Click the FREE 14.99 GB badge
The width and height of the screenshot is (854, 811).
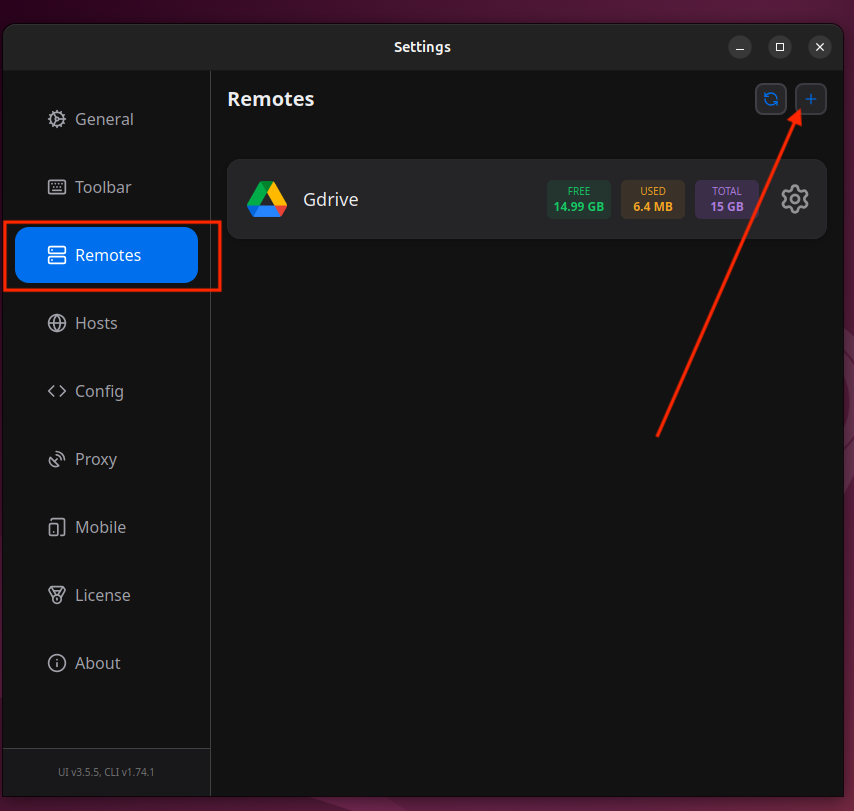click(578, 199)
